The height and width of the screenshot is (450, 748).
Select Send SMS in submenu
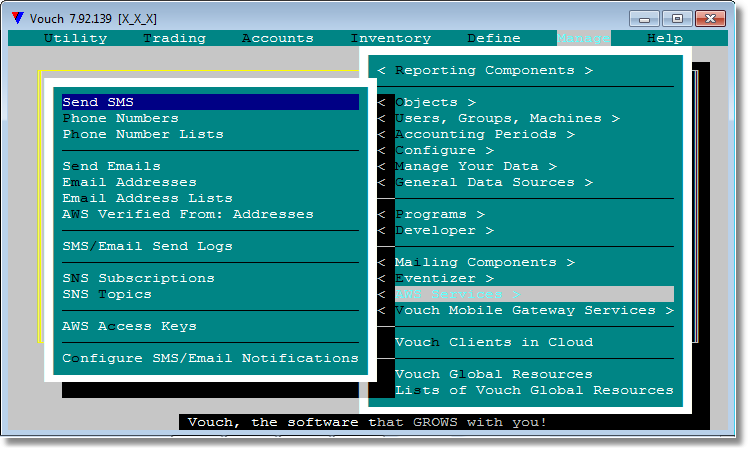click(x=210, y=102)
